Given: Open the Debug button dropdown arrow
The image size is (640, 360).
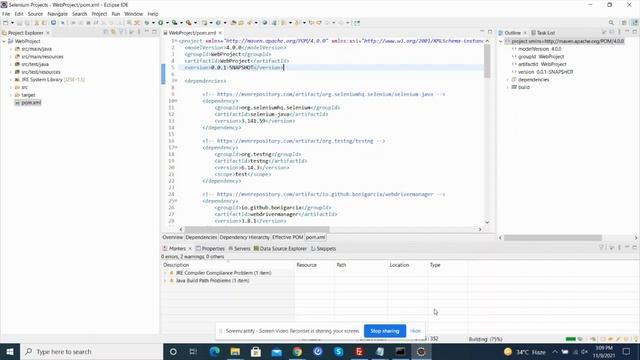Looking at the screenshot, I should click(153, 23).
